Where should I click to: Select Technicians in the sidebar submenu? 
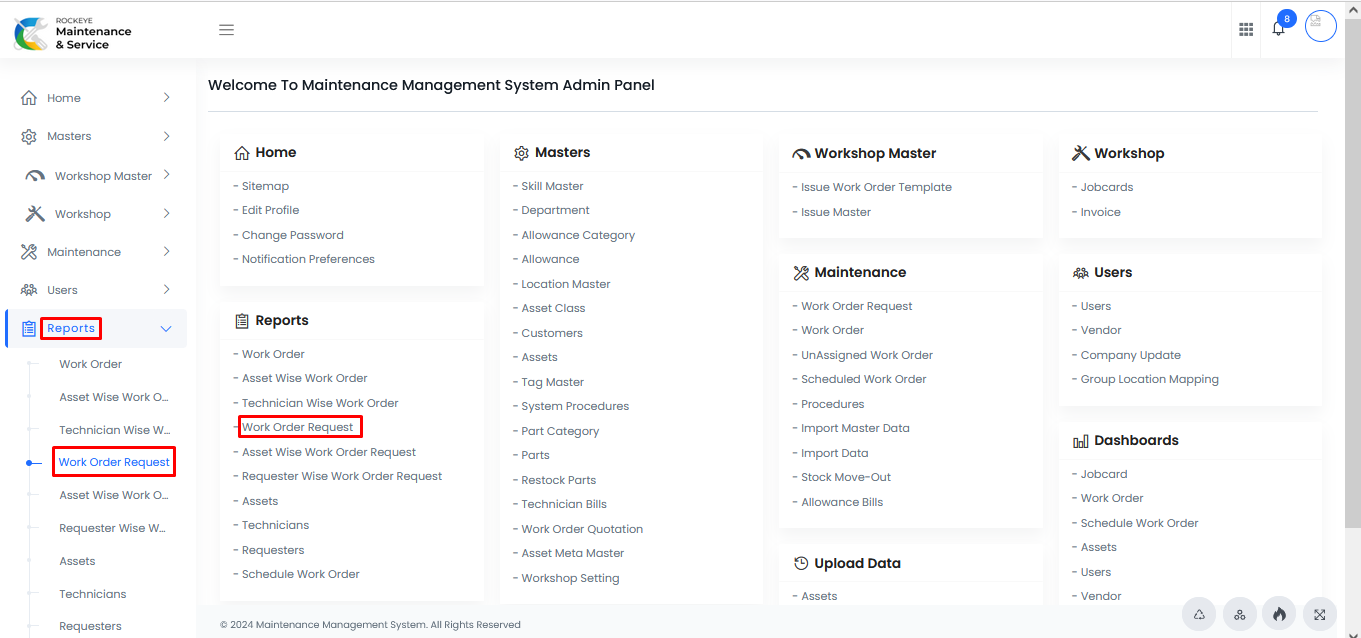click(x=93, y=594)
